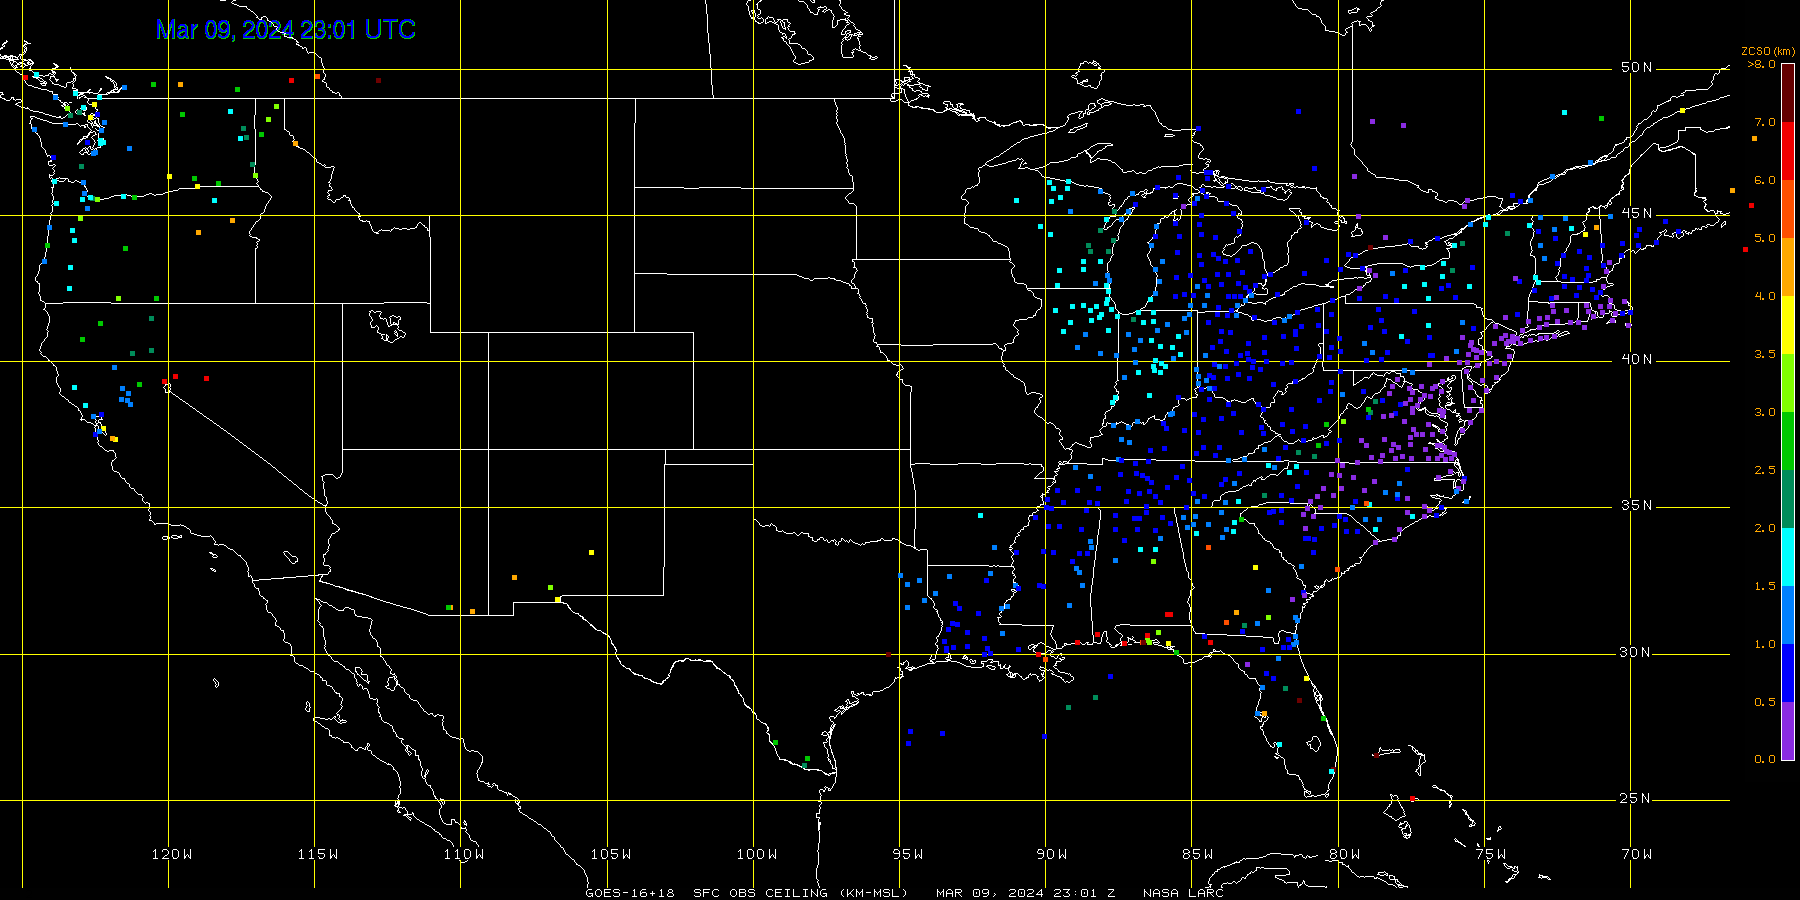Click the 0.5 colorbar value

point(1765,702)
